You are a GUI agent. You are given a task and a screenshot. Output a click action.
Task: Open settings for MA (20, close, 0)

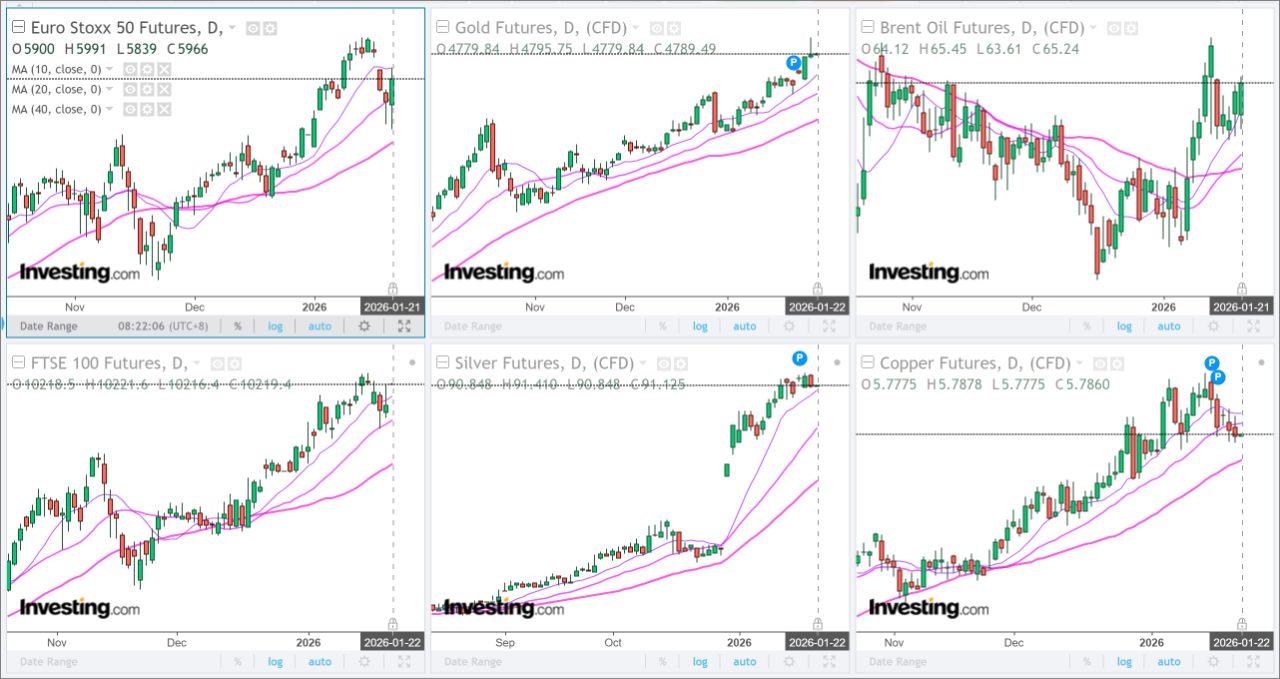coord(146,89)
